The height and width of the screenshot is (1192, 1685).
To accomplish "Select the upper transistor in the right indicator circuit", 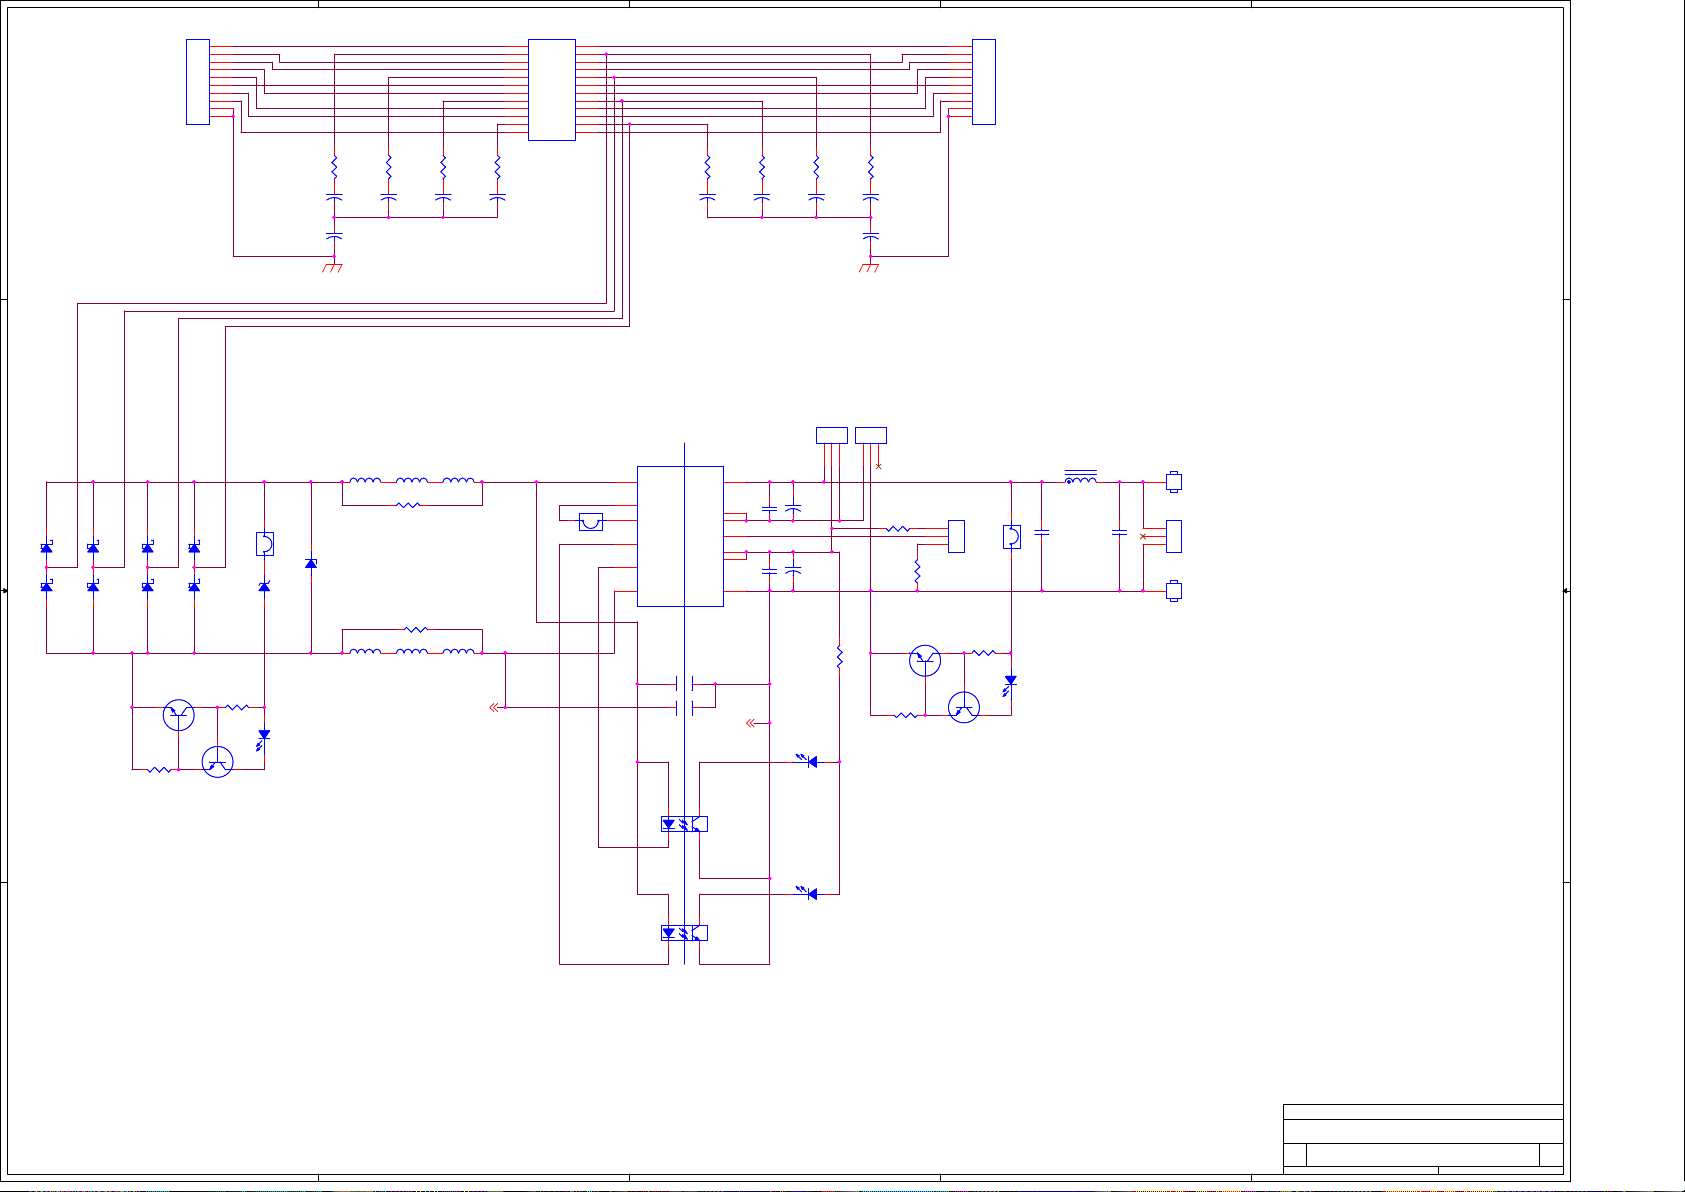I will click(x=925, y=661).
